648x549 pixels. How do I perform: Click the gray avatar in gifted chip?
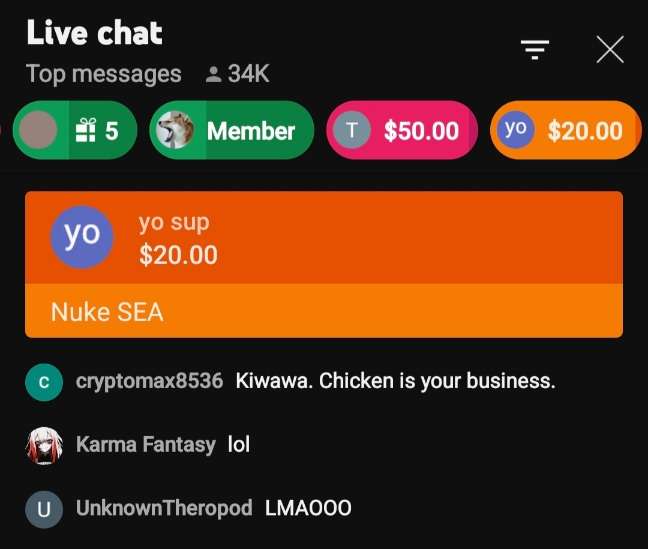38,130
